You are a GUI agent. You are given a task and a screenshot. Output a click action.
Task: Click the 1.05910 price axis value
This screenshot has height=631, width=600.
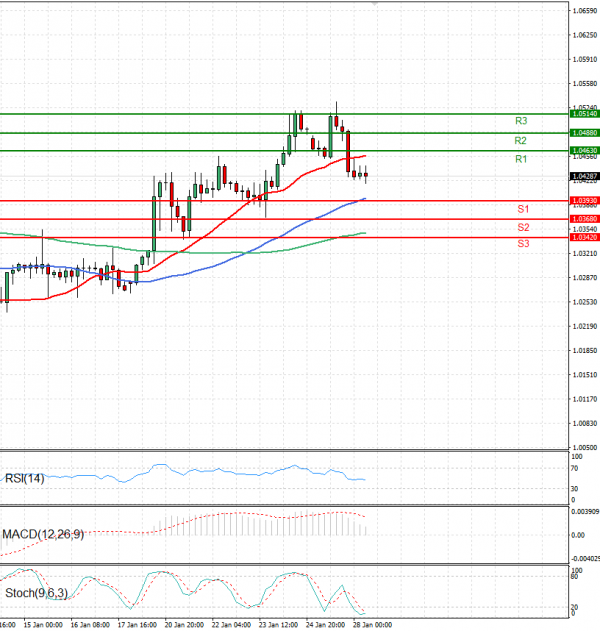point(585,60)
